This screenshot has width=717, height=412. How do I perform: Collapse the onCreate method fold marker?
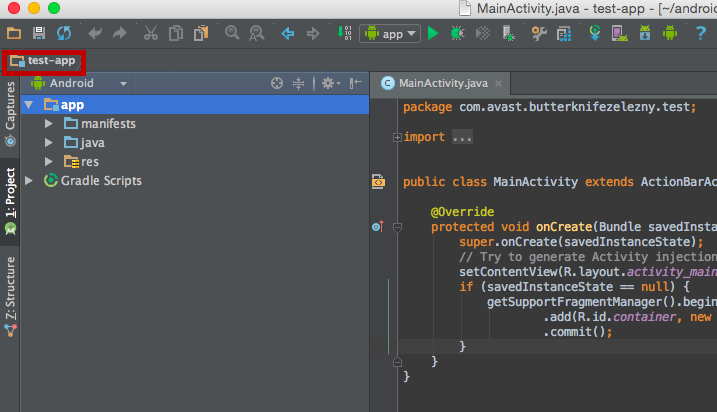click(397, 227)
